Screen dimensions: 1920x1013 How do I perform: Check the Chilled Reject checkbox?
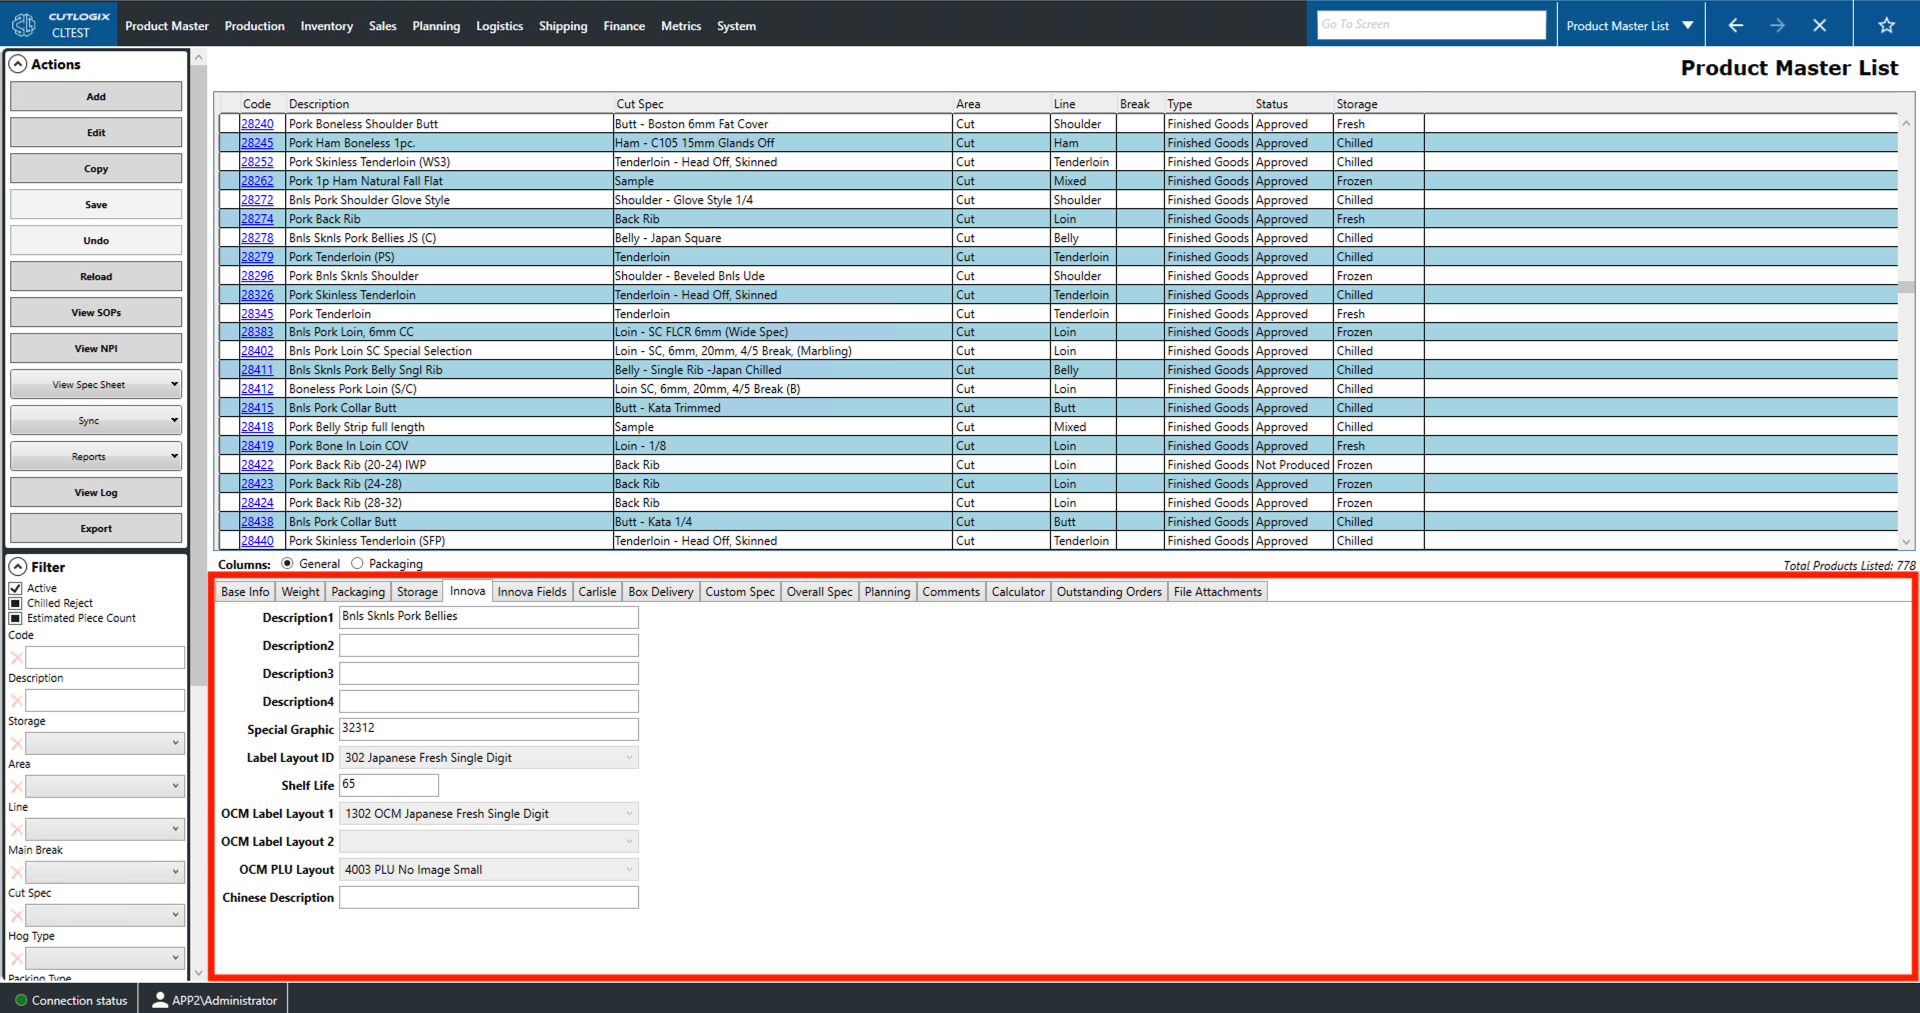tap(14, 602)
